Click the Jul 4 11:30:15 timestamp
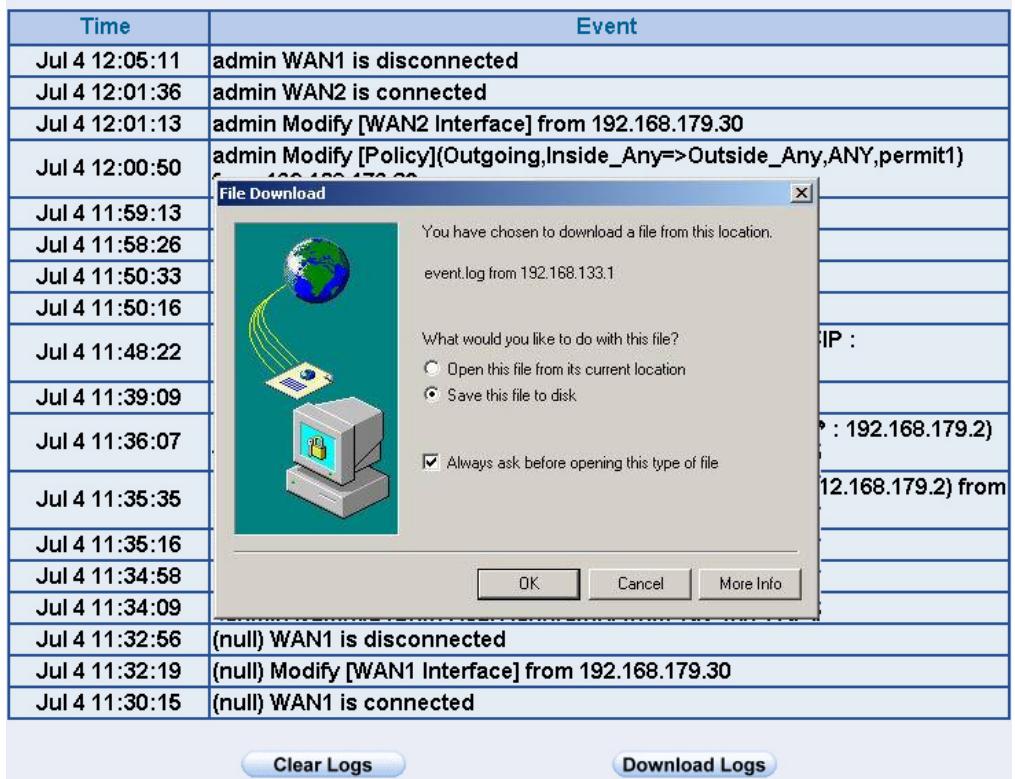Image resolution: width=1015 pixels, height=779 pixels. [108, 703]
